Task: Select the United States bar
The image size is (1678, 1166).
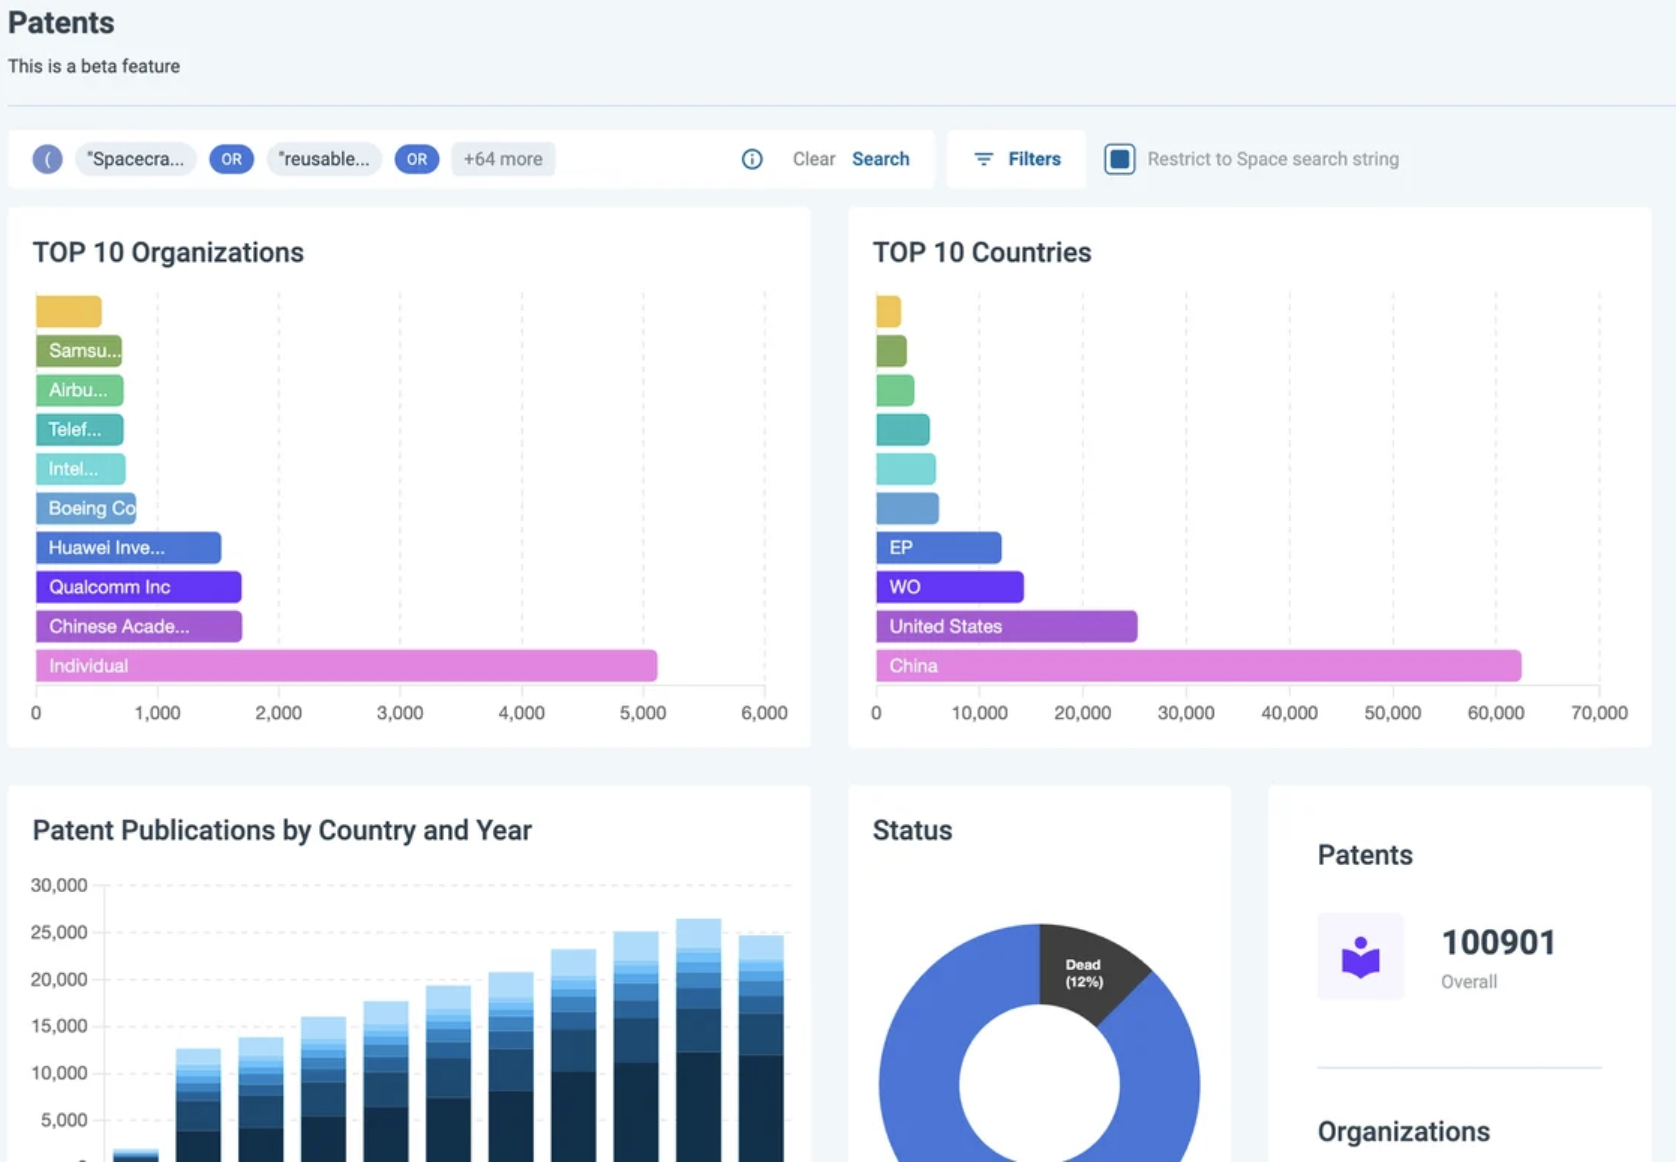Action: [x=1006, y=627]
